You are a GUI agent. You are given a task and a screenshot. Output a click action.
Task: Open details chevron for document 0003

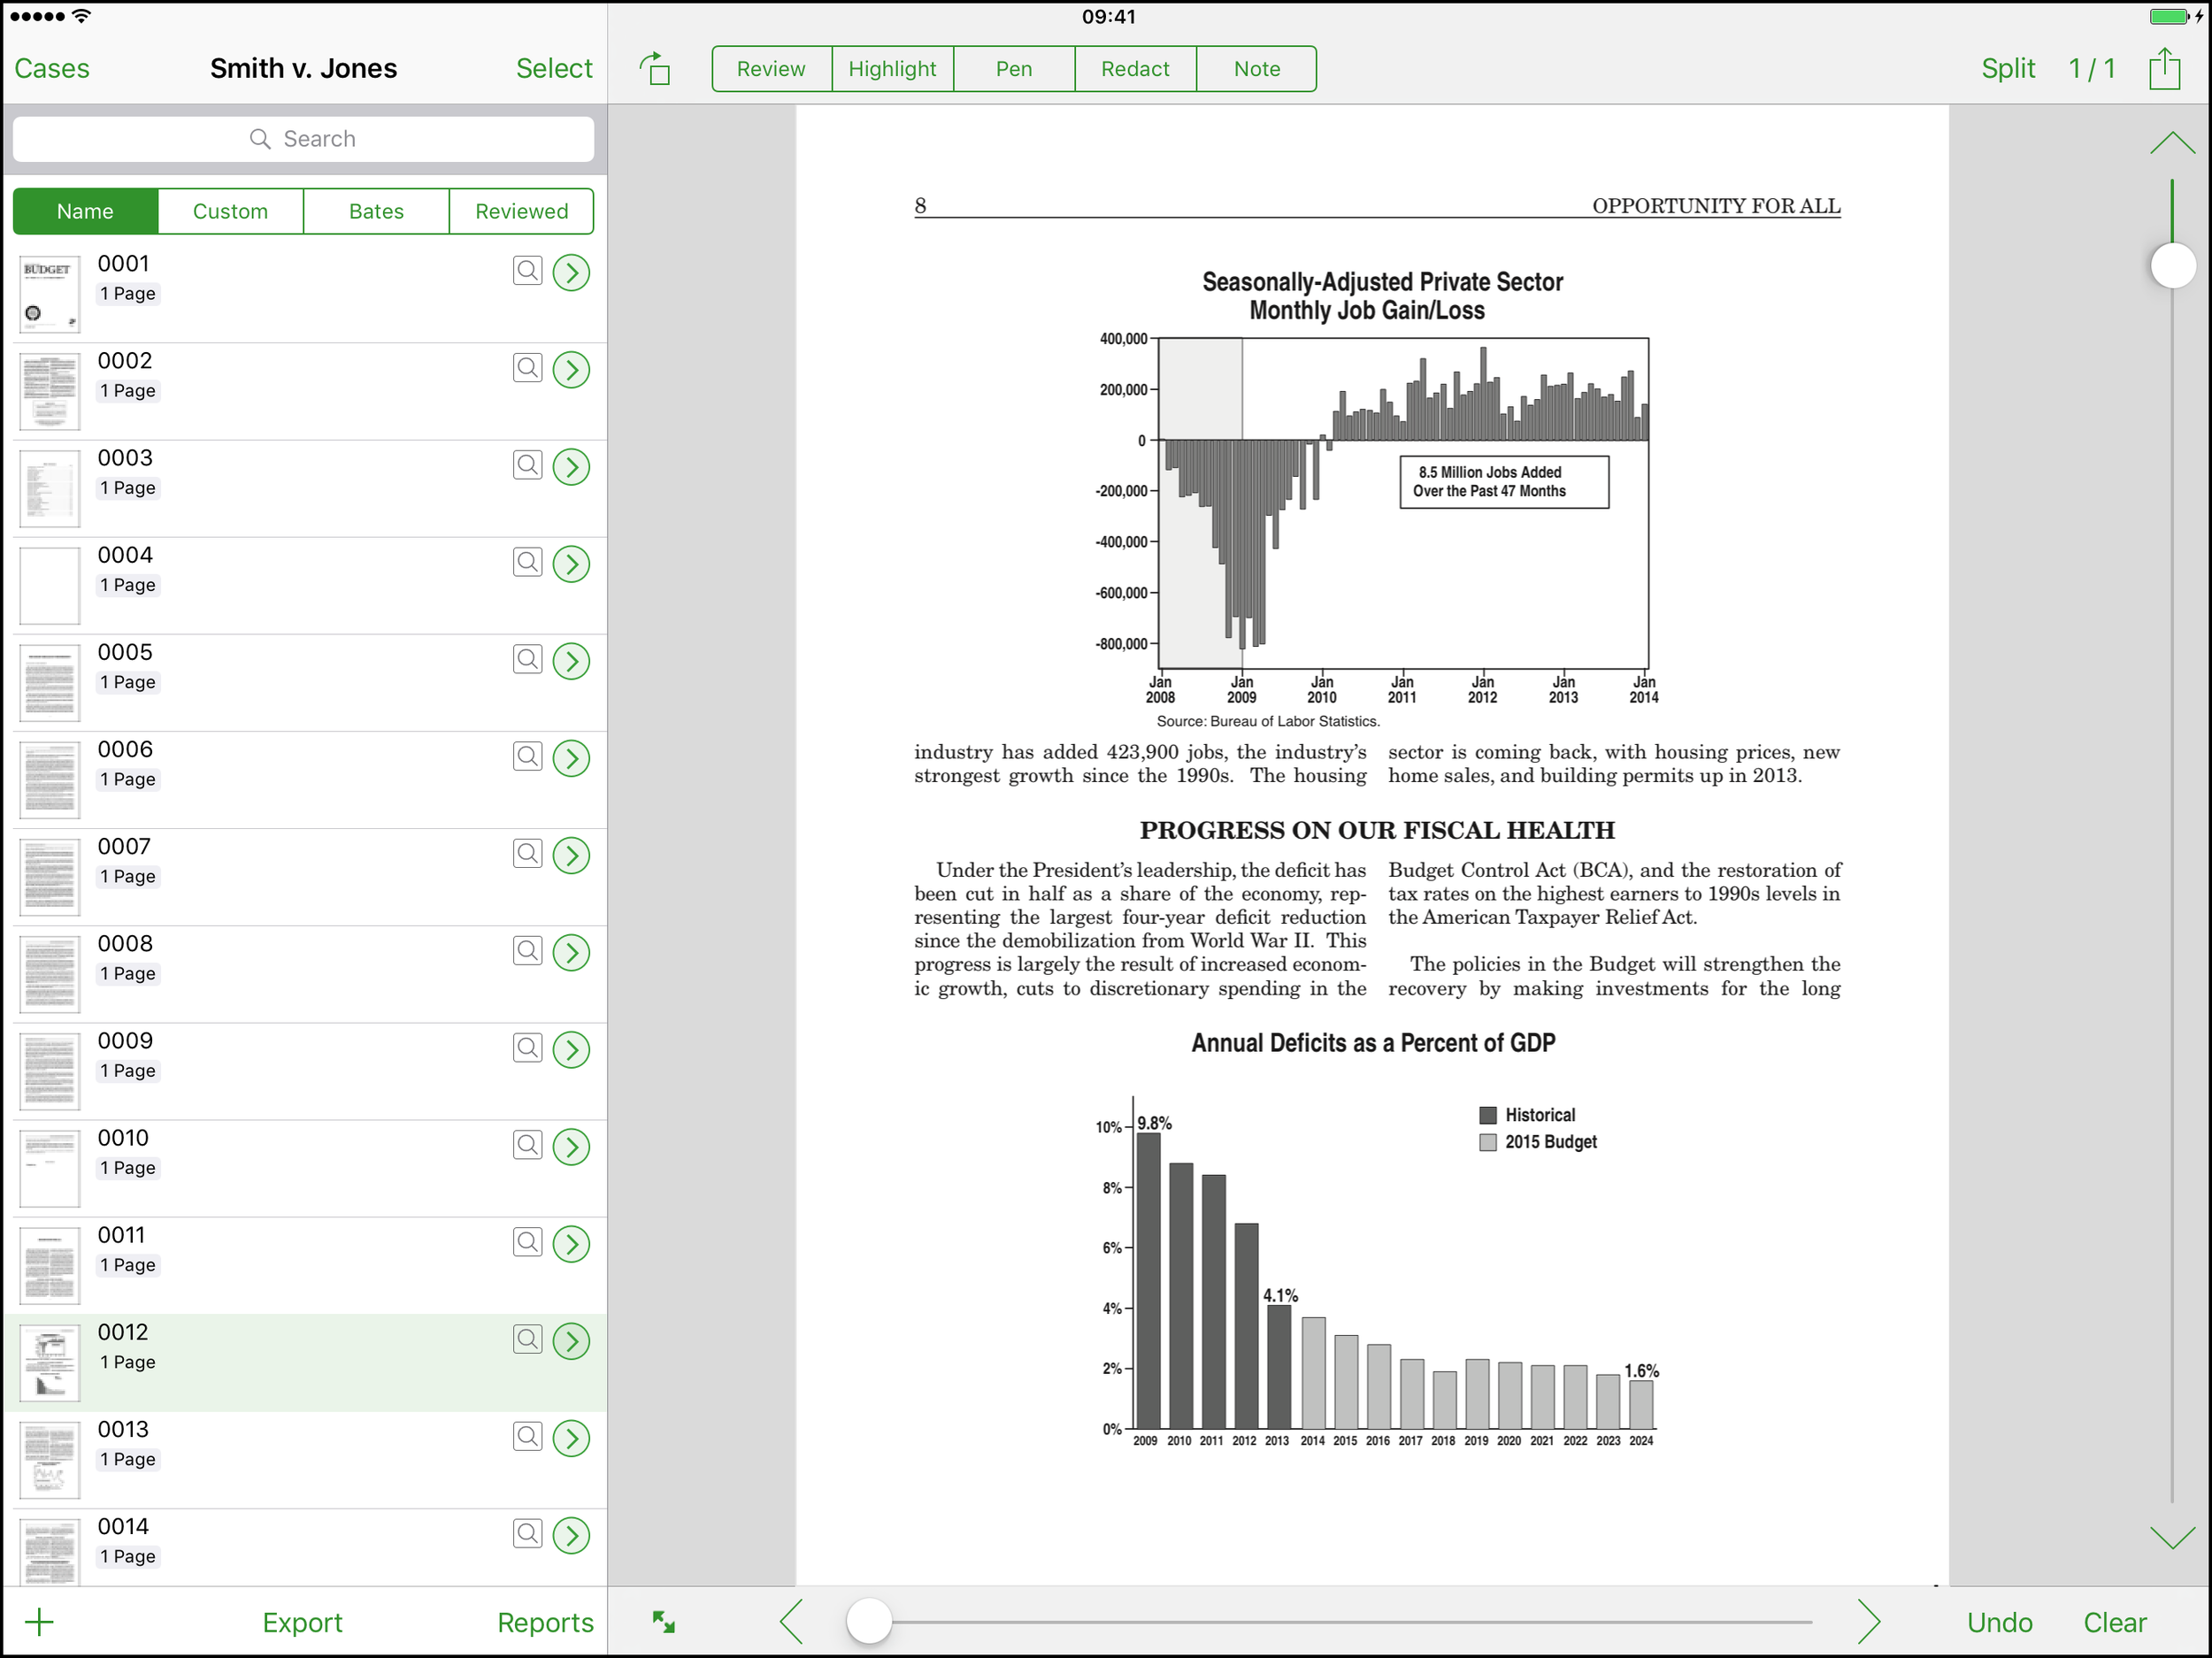571,467
